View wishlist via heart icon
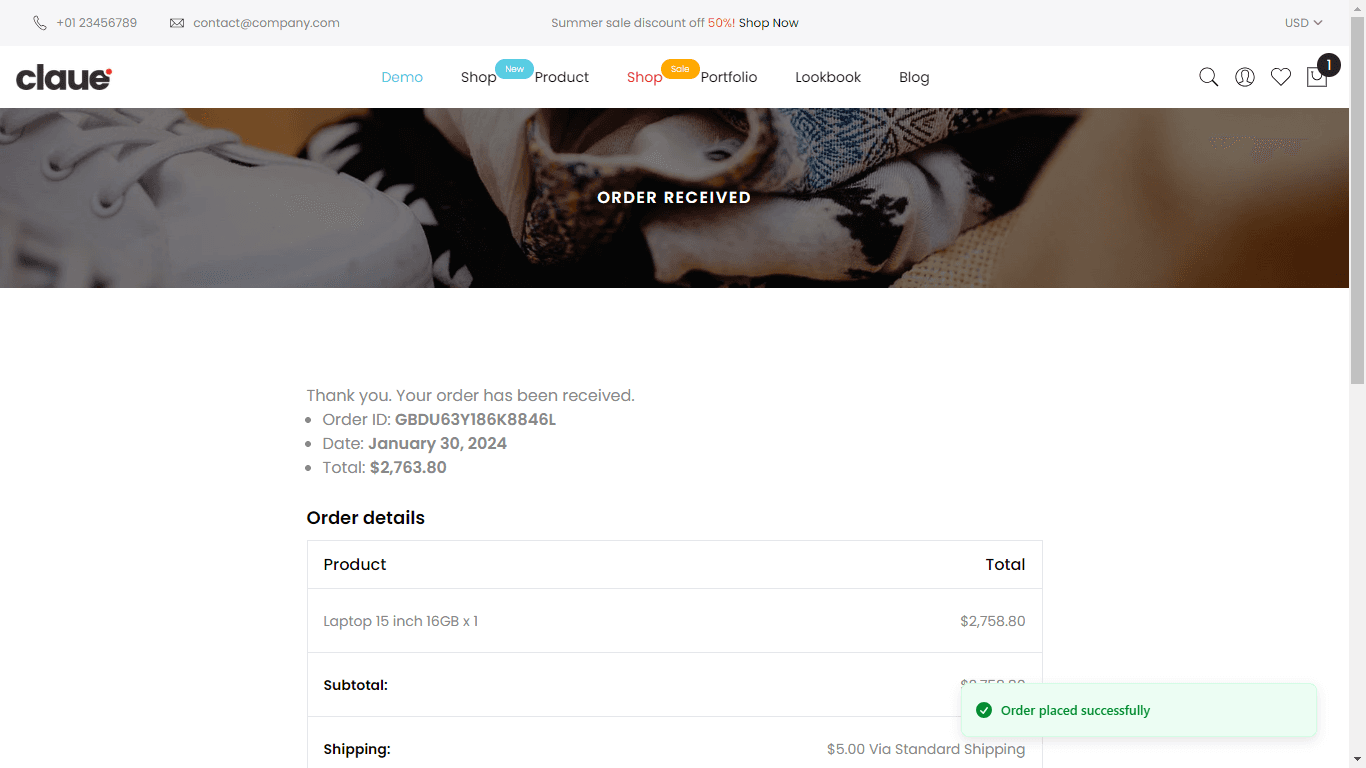Viewport: 1366px width, 768px height. coord(1281,77)
